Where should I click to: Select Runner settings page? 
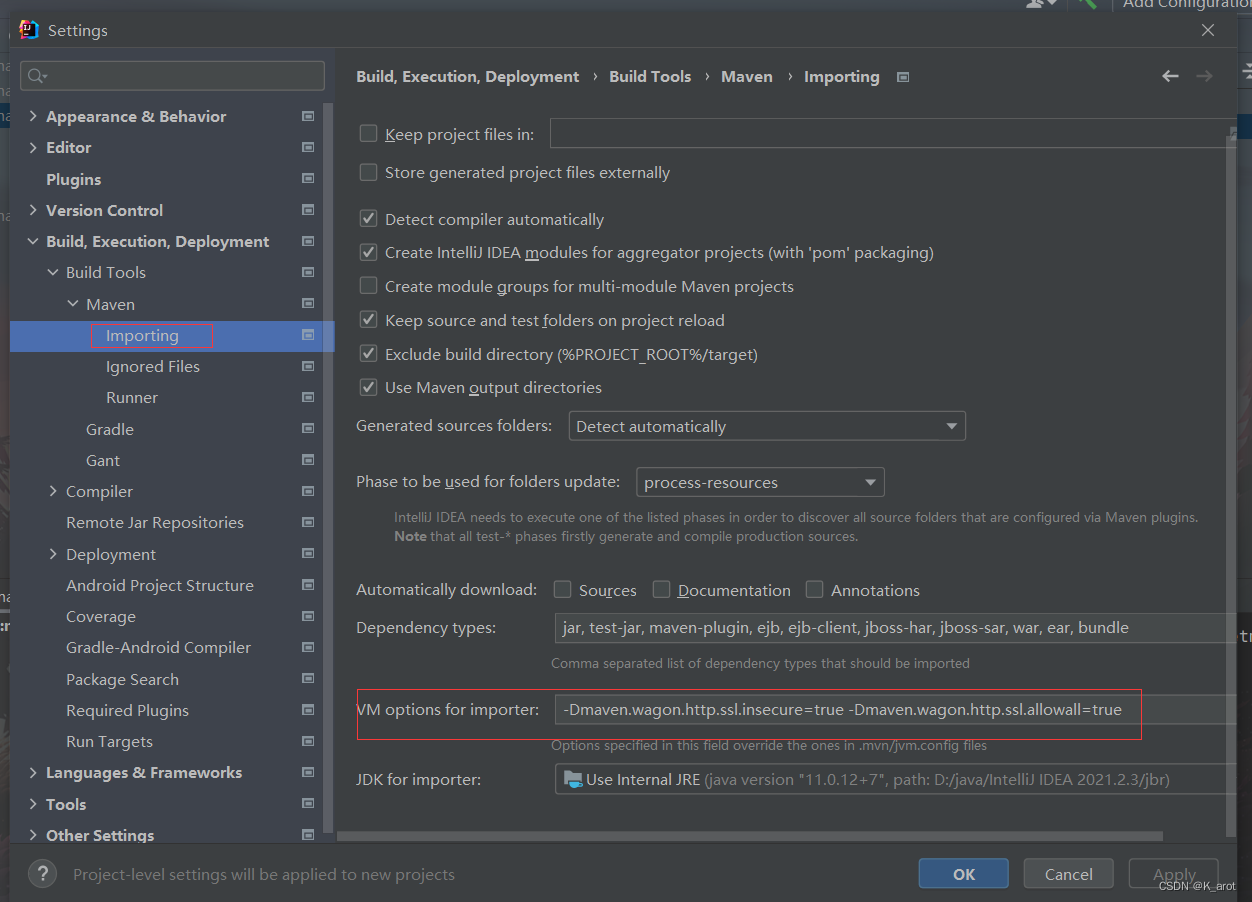(x=132, y=397)
